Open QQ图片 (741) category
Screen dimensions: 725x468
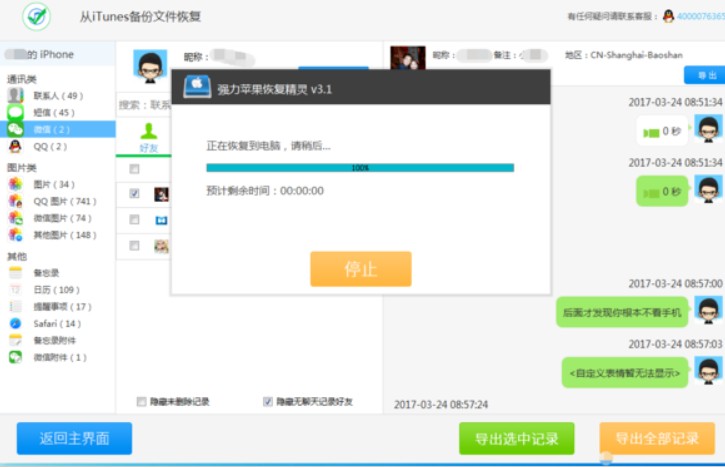click(62, 201)
